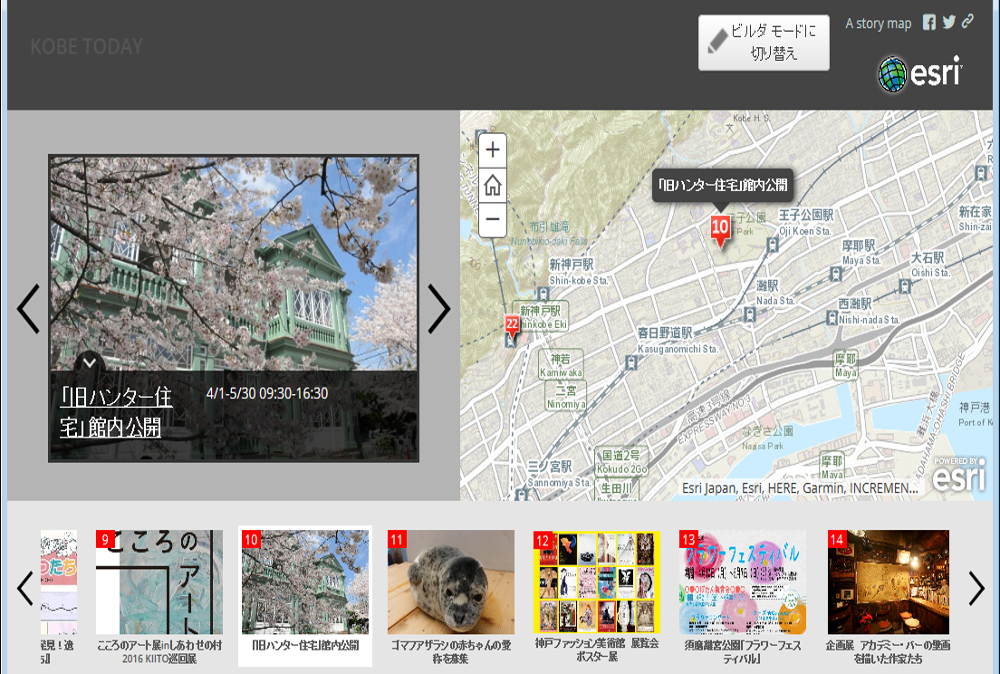Open thumbnail 13 flower festival
This screenshot has width=1000, height=674.
click(x=742, y=582)
